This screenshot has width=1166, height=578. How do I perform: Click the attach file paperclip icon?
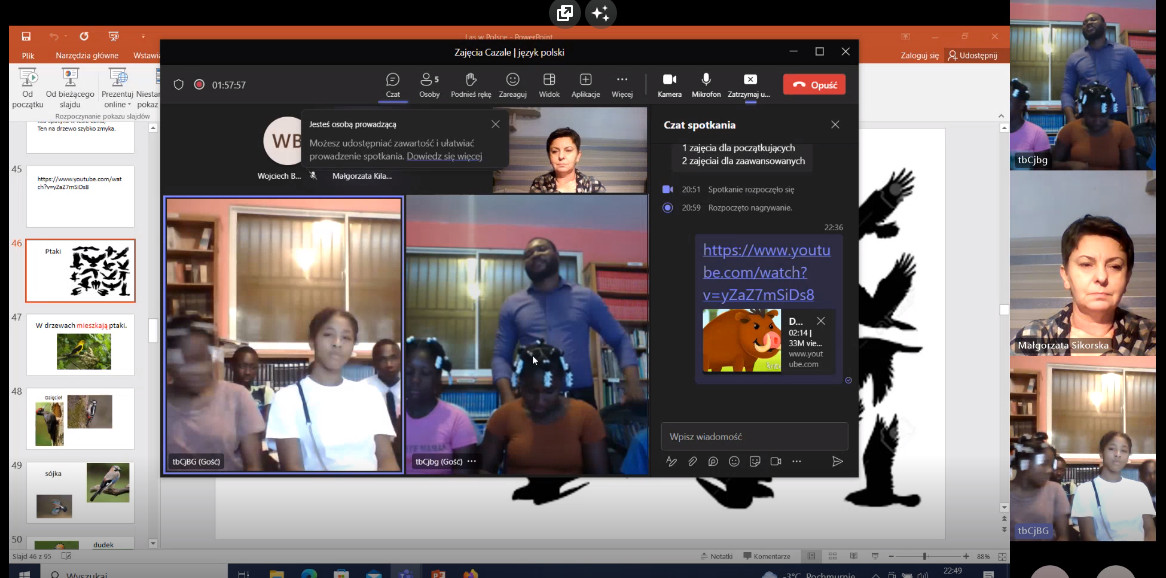[692, 461]
